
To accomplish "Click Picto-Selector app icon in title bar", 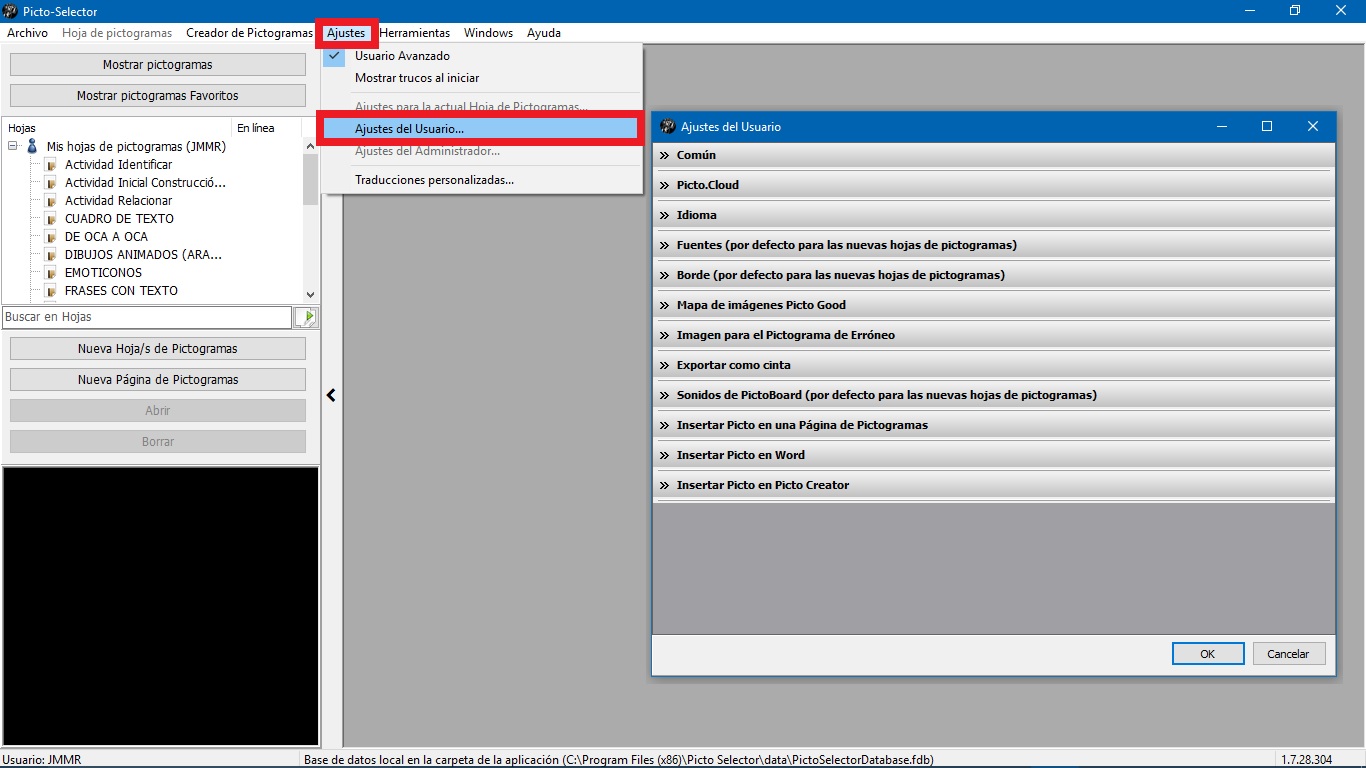I will [x=11, y=11].
